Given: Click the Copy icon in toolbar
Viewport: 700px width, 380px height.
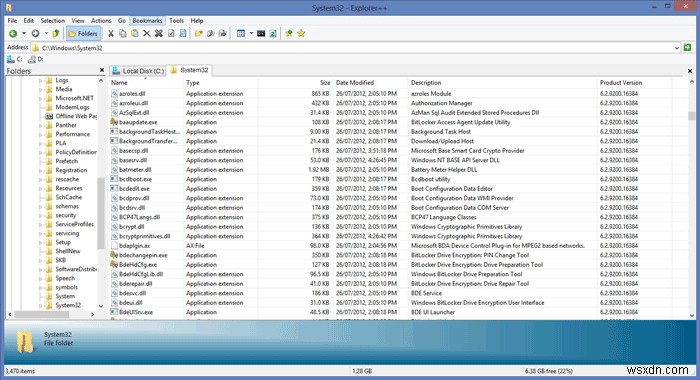Looking at the screenshot, I should (123, 33).
